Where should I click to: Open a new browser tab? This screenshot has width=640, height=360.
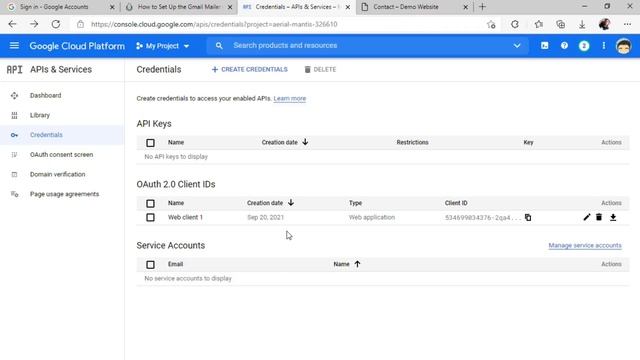click(482, 7)
